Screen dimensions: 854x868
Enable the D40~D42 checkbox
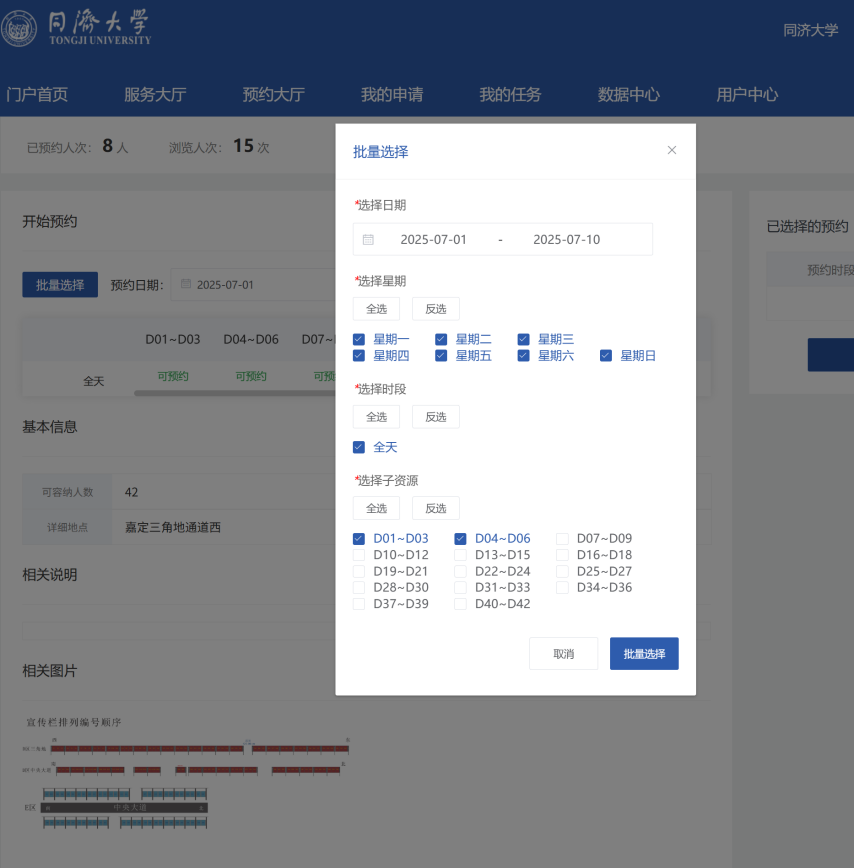coord(460,604)
